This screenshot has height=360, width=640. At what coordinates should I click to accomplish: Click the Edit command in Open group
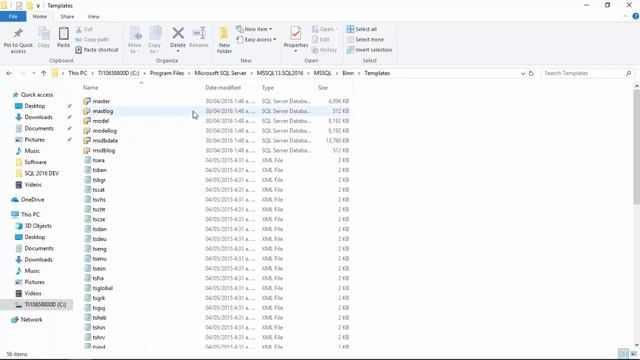tap(321, 40)
